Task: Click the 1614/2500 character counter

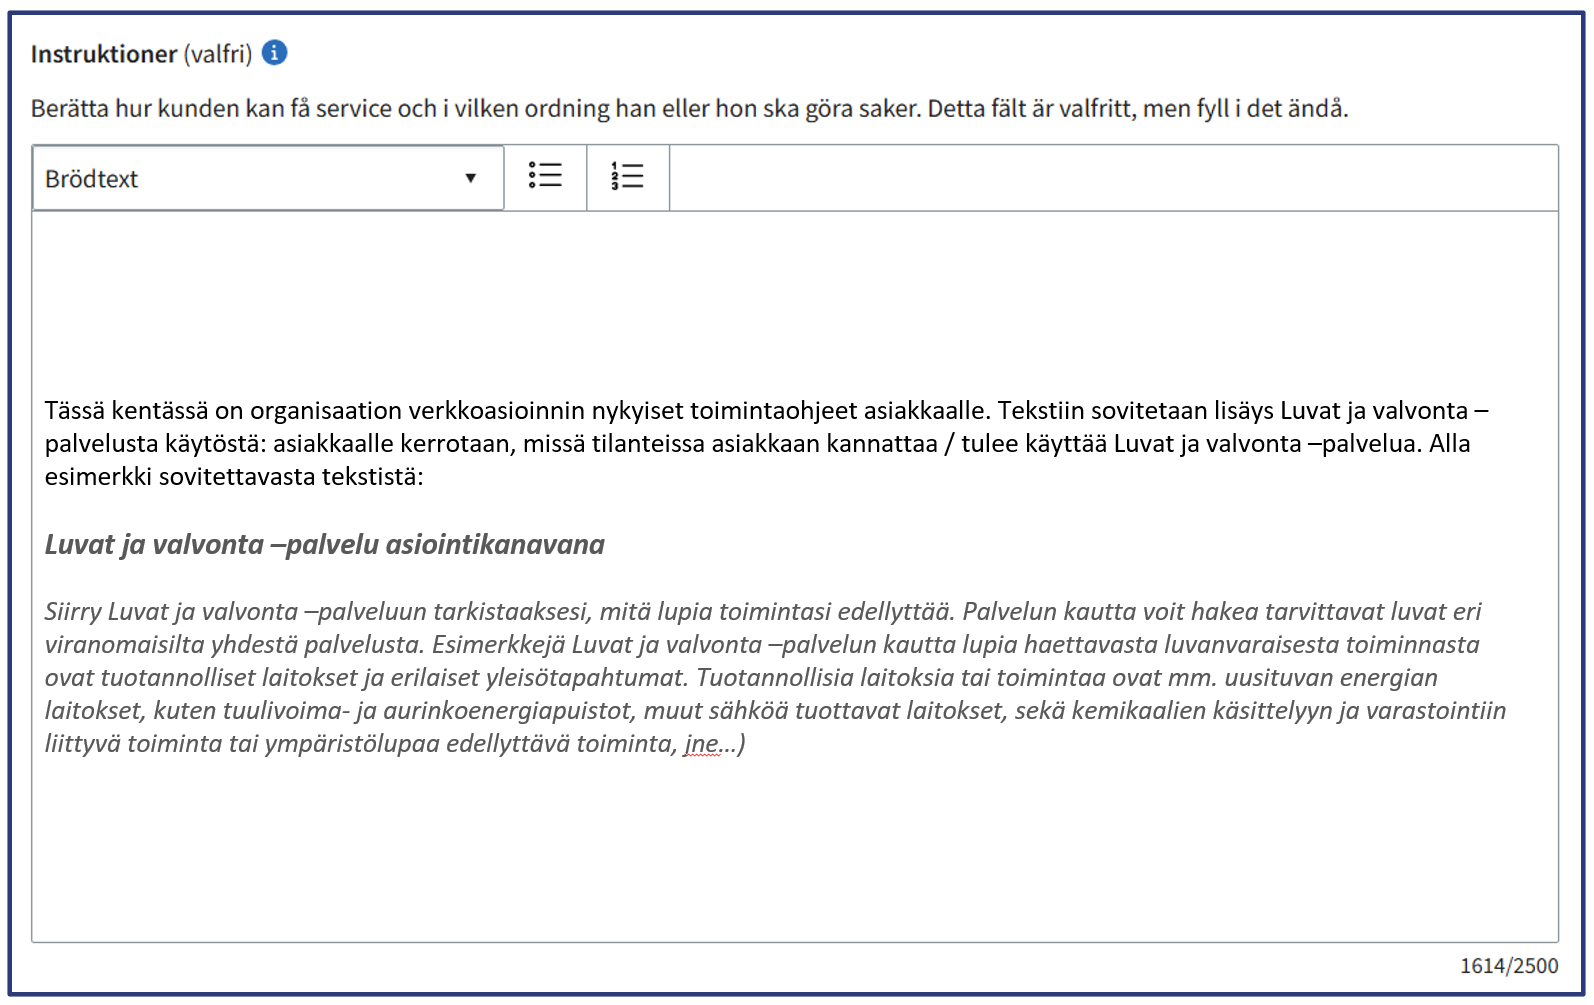Action: click(1508, 966)
